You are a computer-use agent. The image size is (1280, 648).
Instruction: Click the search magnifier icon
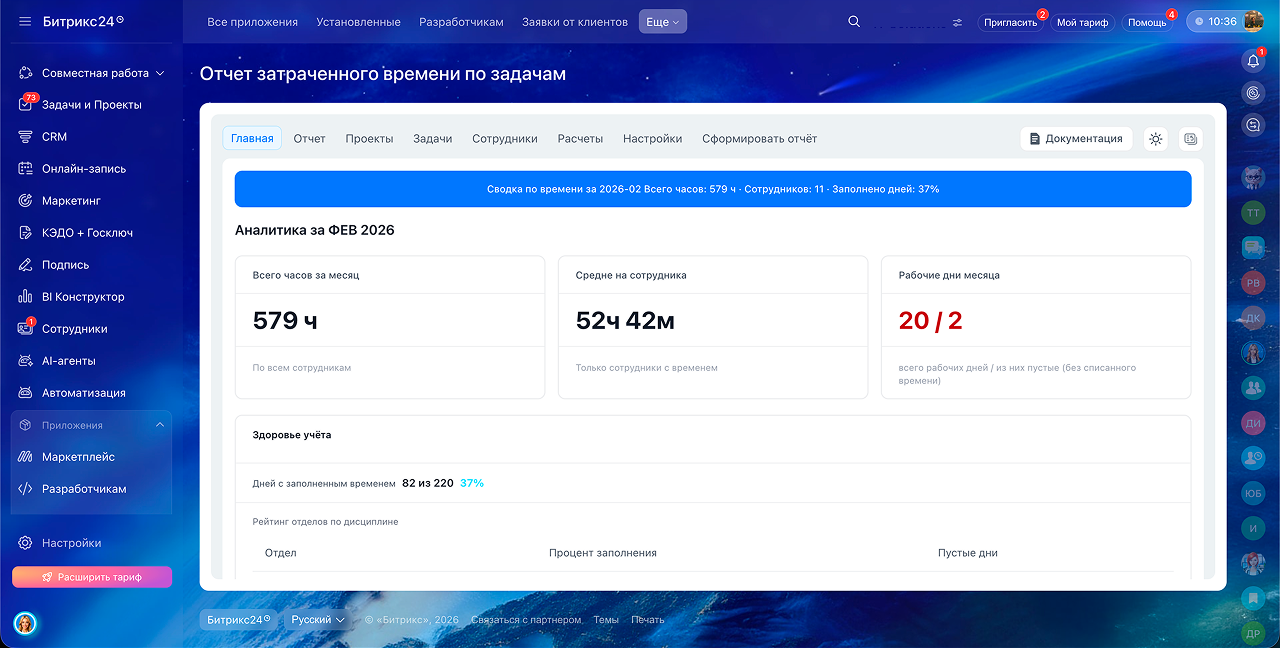point(853,22)
